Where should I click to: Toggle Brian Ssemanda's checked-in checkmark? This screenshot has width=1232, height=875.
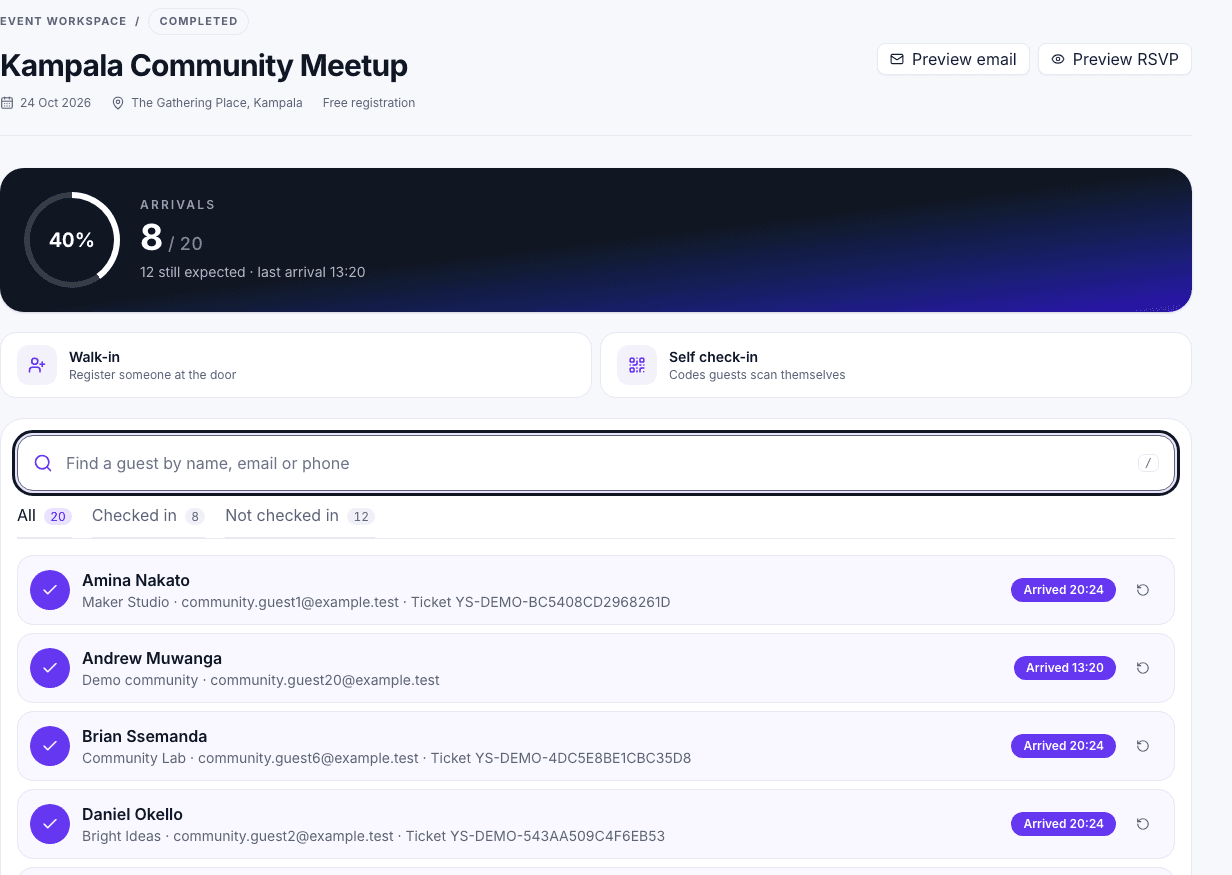point(50,746)
